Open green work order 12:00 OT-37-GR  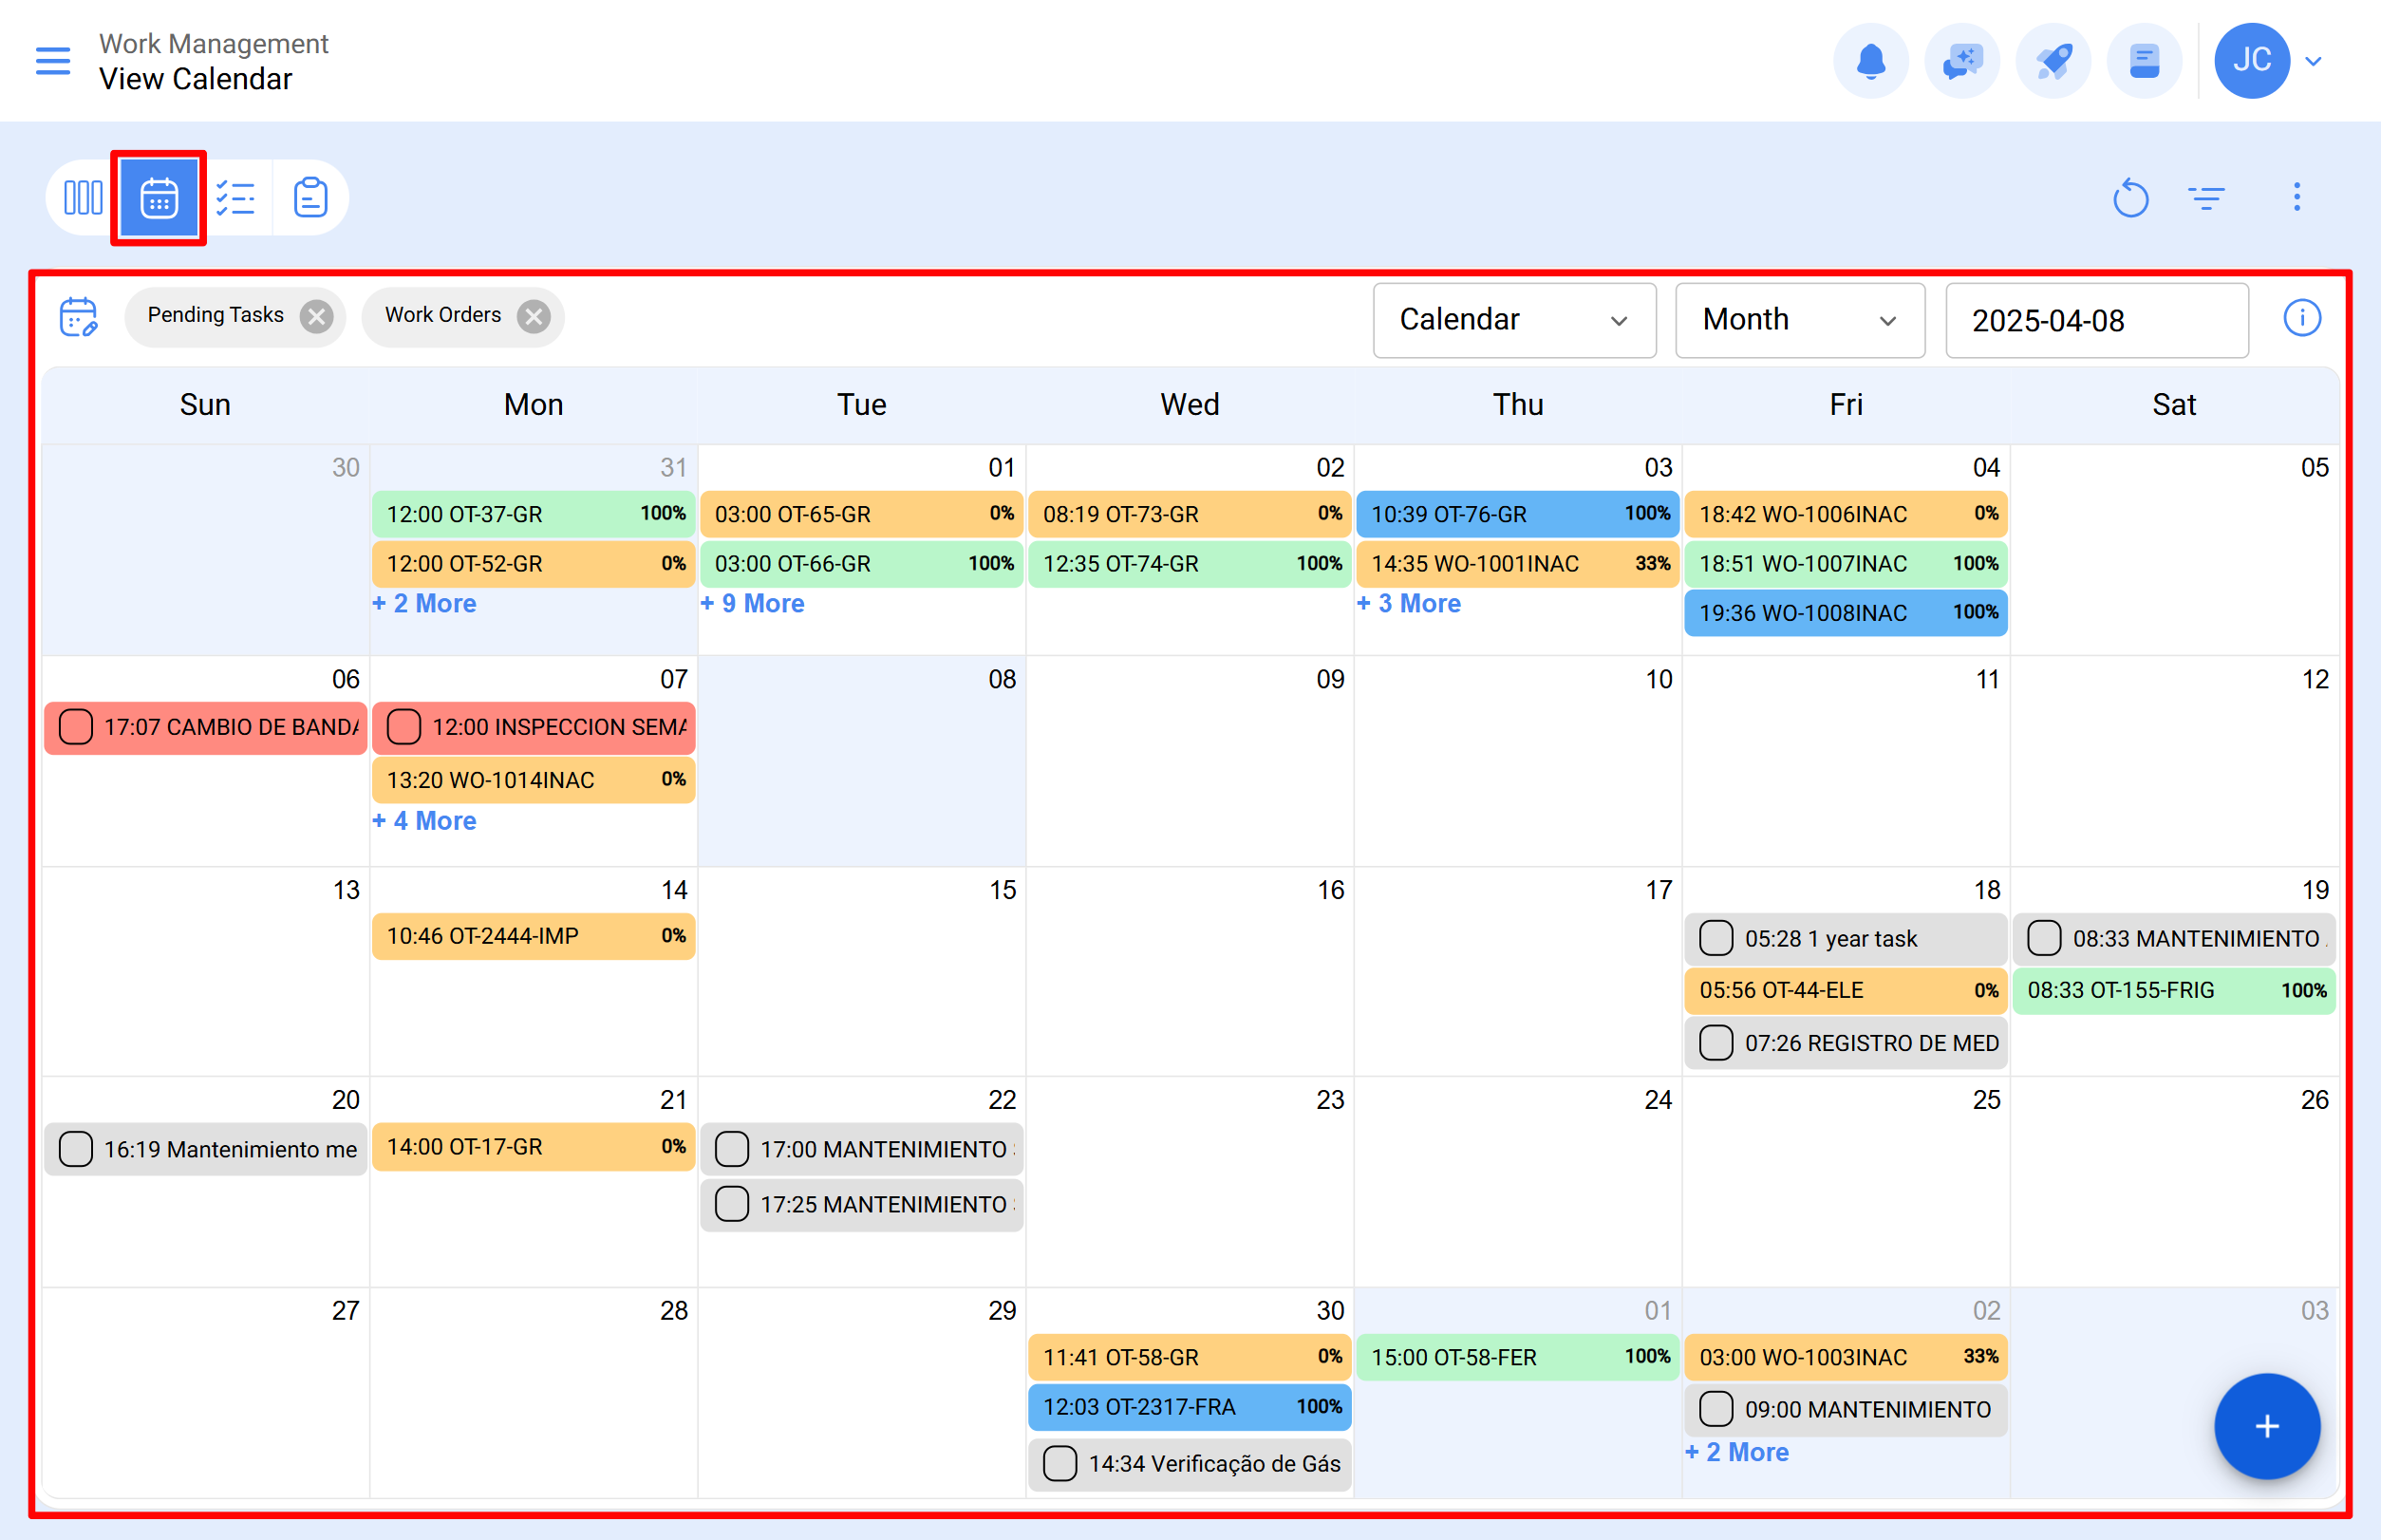click(x=533, y=514)
